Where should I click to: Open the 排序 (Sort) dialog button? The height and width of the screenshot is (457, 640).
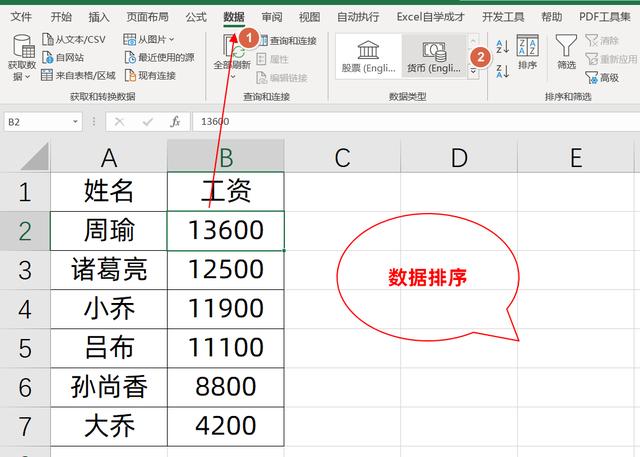[527, 51]
